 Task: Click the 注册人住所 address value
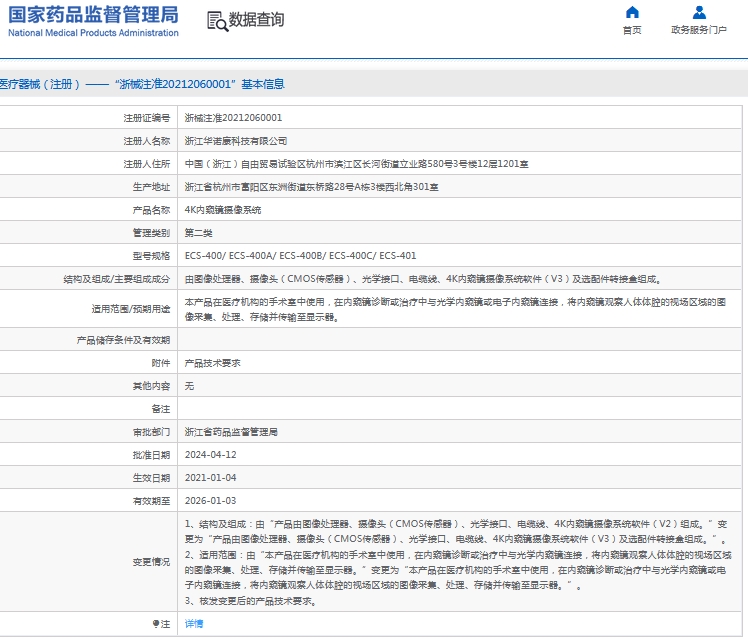[x=356, y=164]
